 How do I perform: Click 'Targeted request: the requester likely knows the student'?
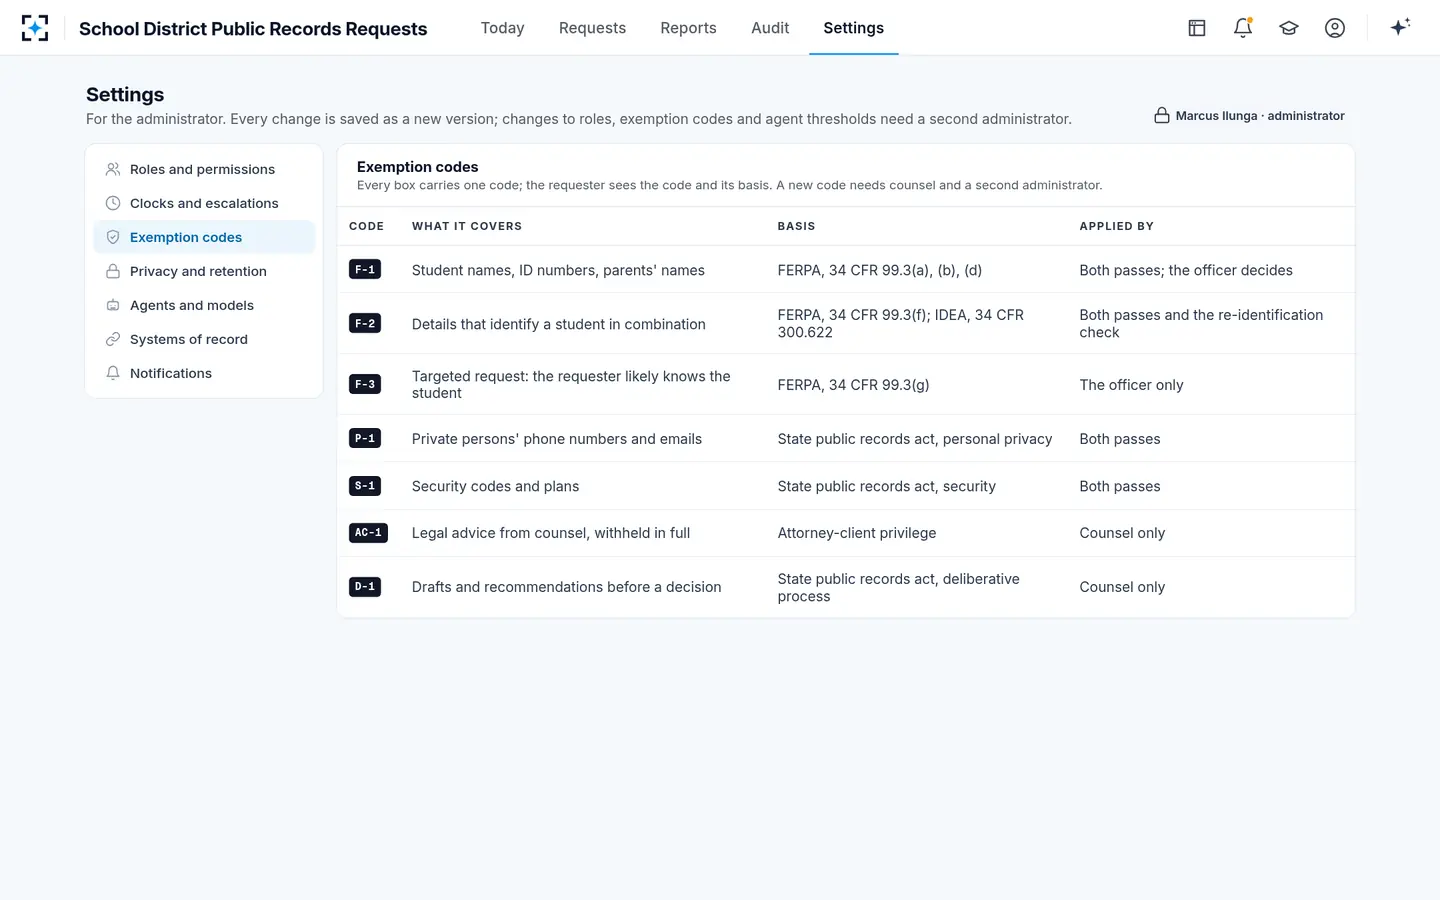(x=571, y=385)
